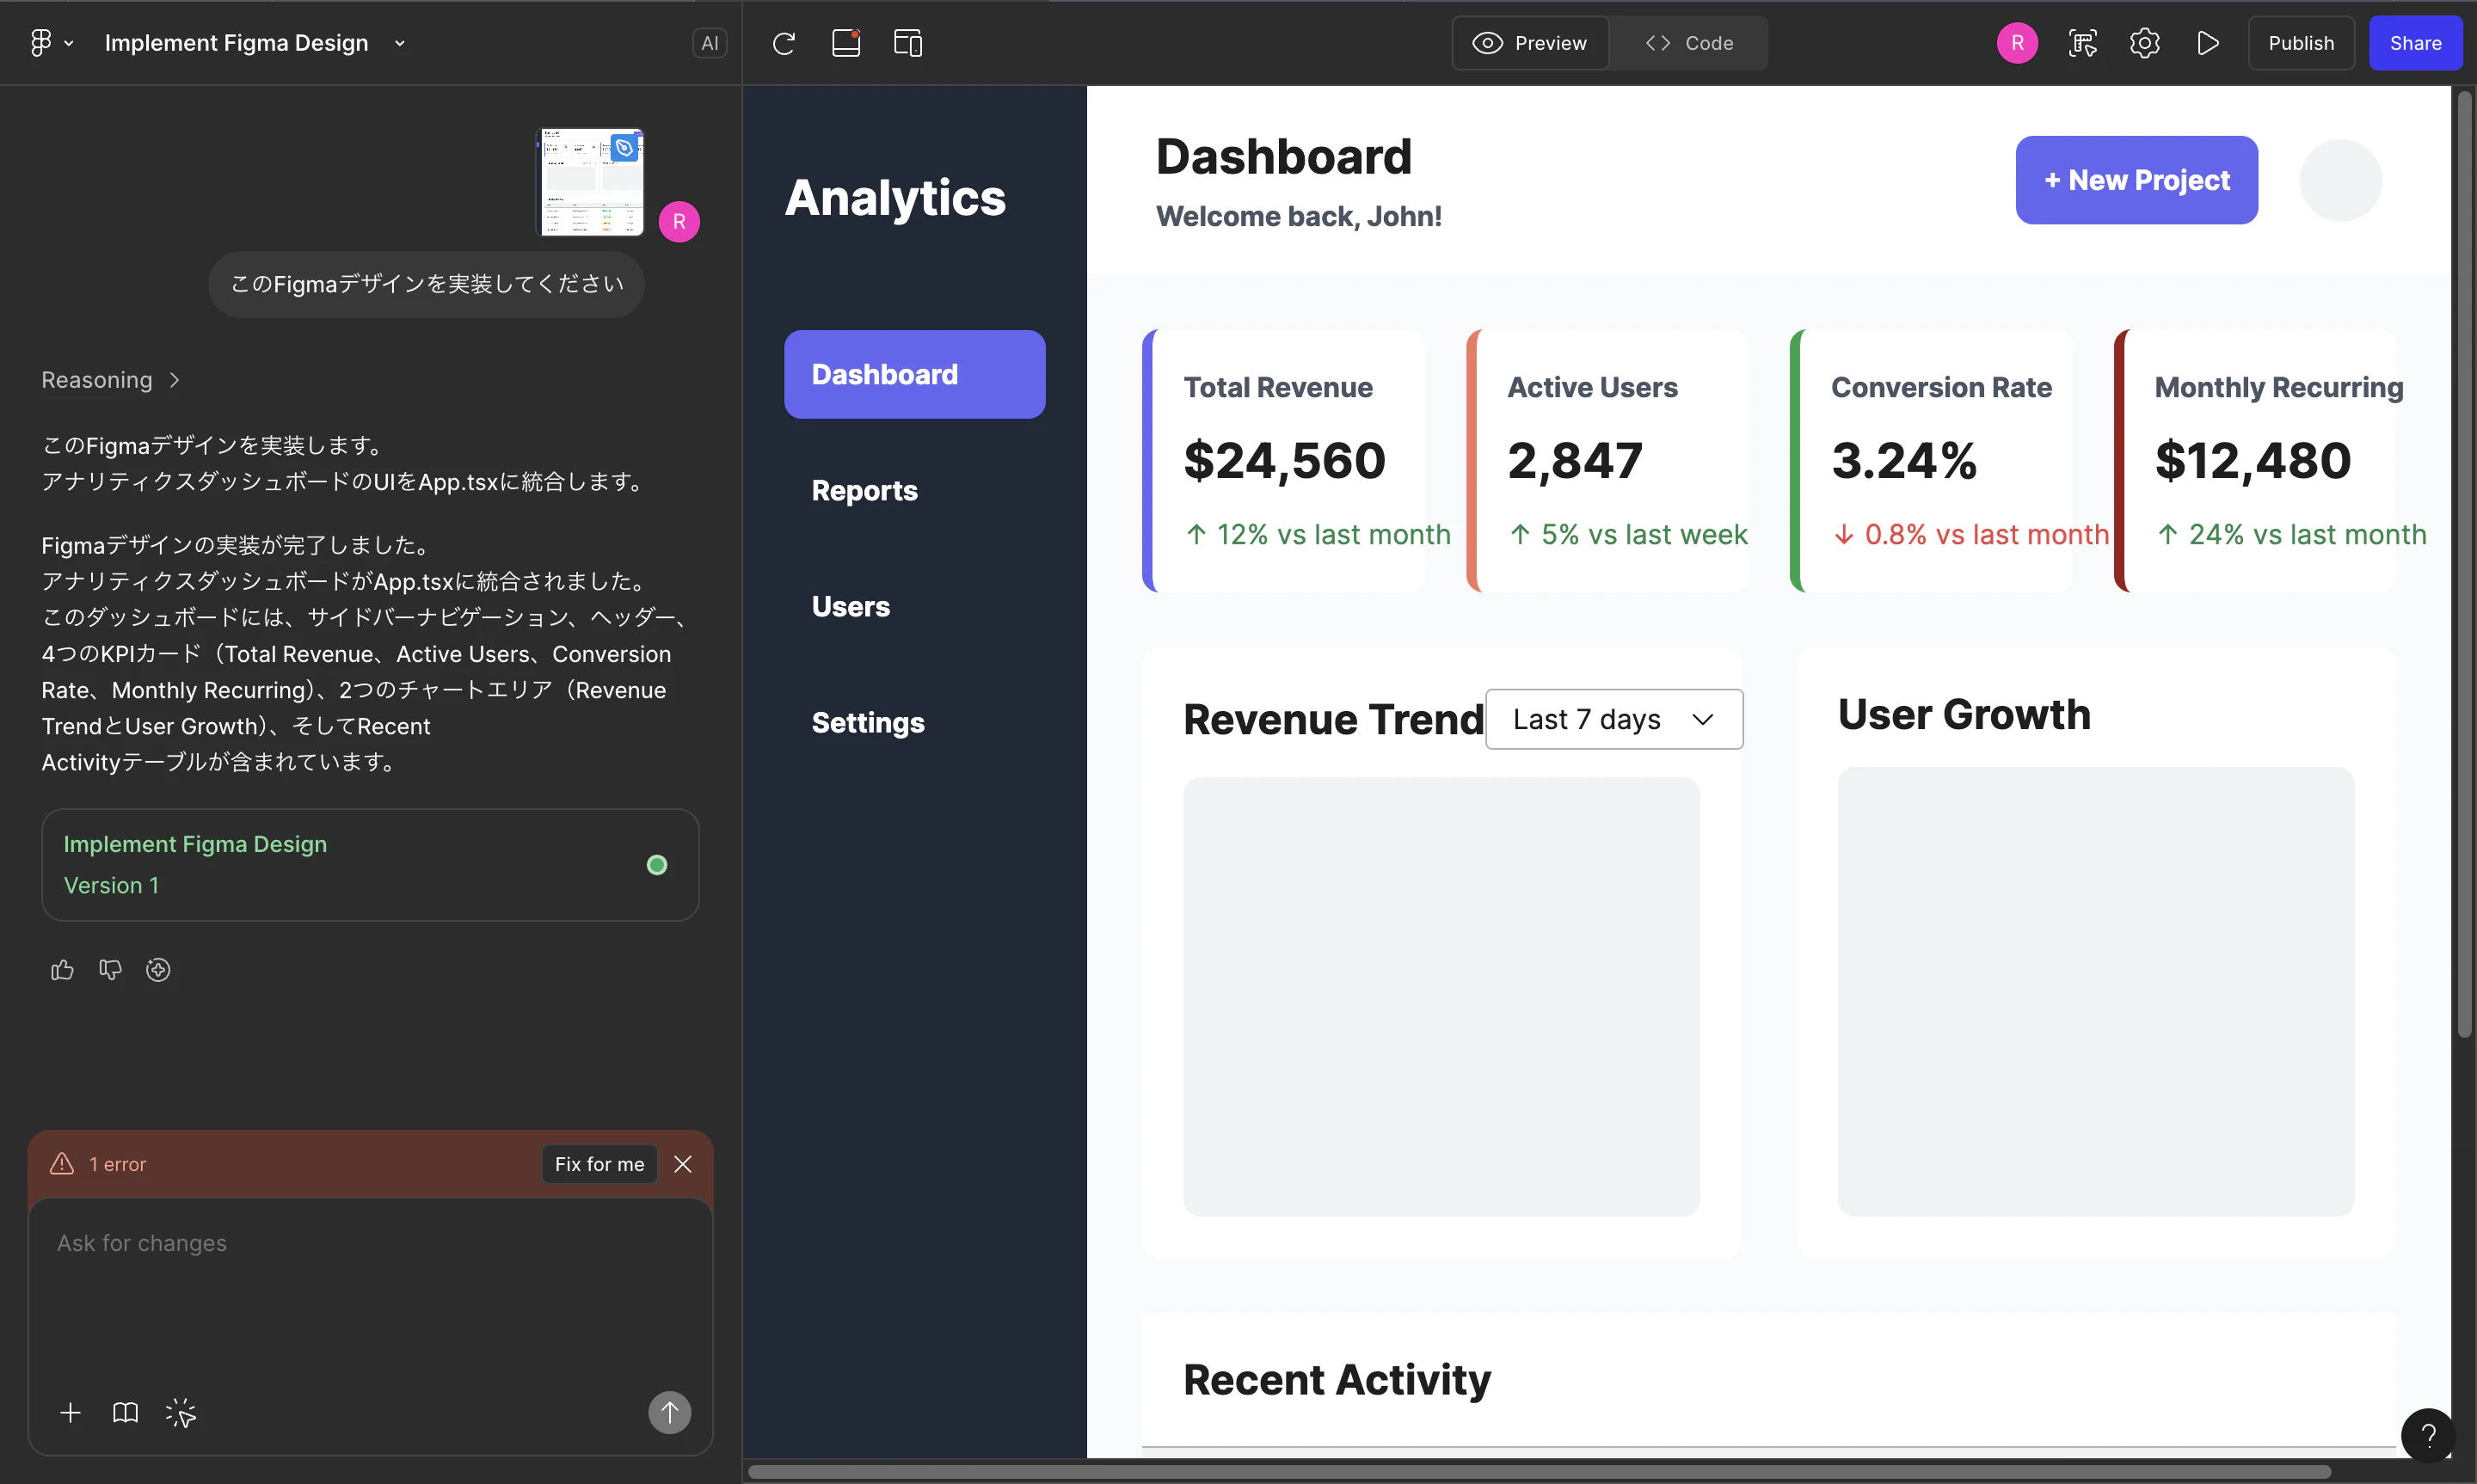Click the Ask for changes input field
Image resolution: width=2477 pixels, height=1484 pixels.
[x=370, y=1290]
